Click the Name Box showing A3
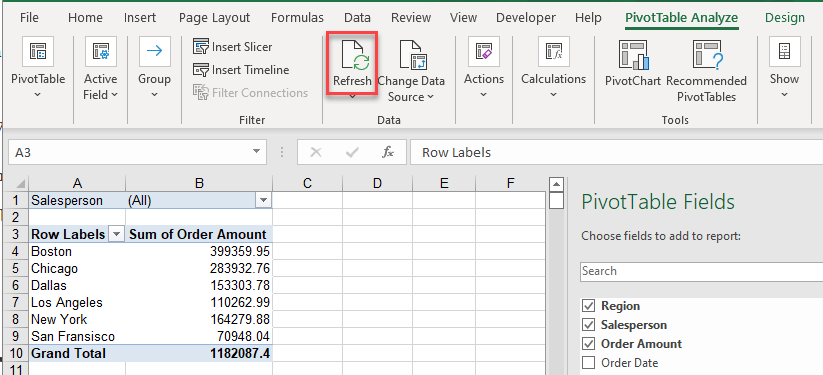The height and width of the screenshot is (375, 823). (x=129, y=153)
